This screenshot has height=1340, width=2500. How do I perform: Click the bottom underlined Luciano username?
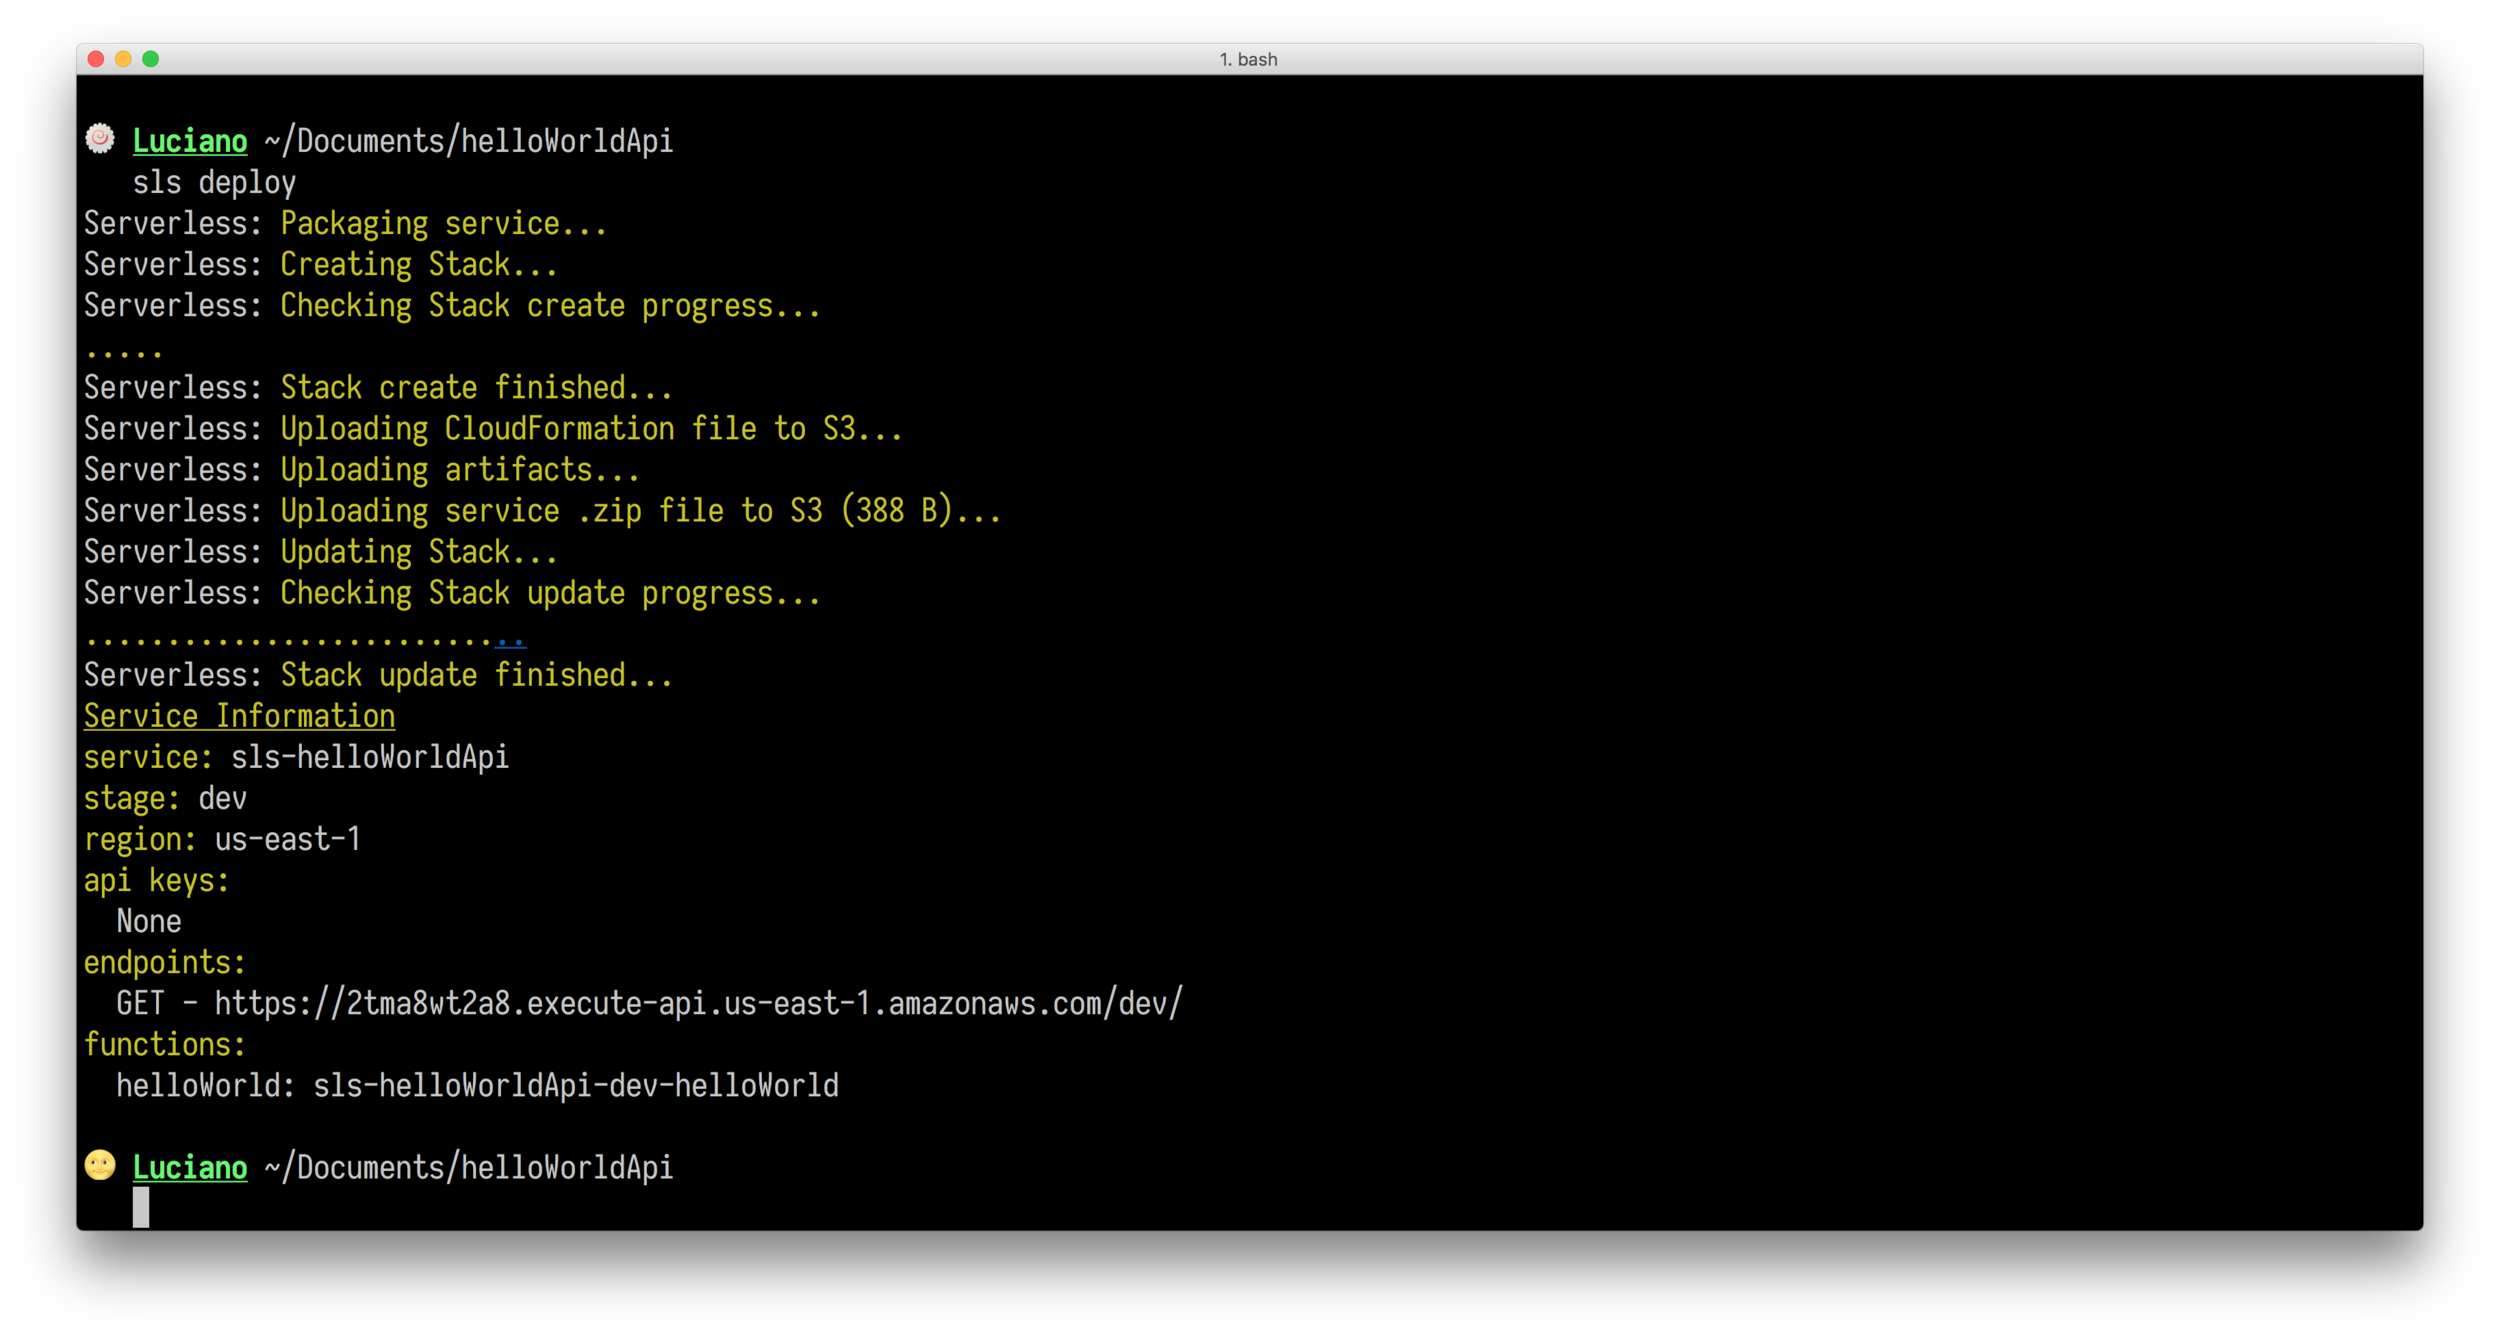click(x=190, y=1167)
